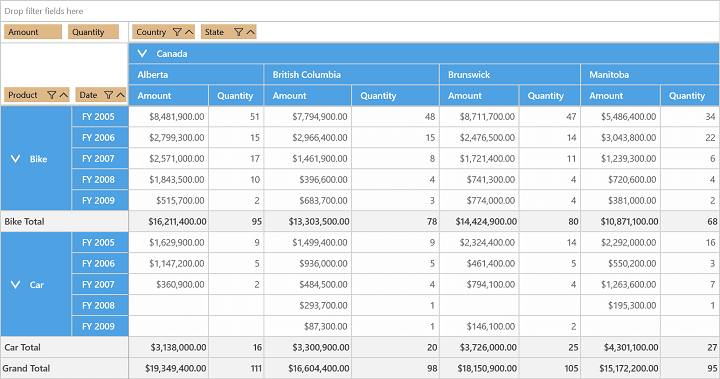Screen dimensions: 720x379
Task: Collapse the Canada column group
Action: [x=142, y=53]
